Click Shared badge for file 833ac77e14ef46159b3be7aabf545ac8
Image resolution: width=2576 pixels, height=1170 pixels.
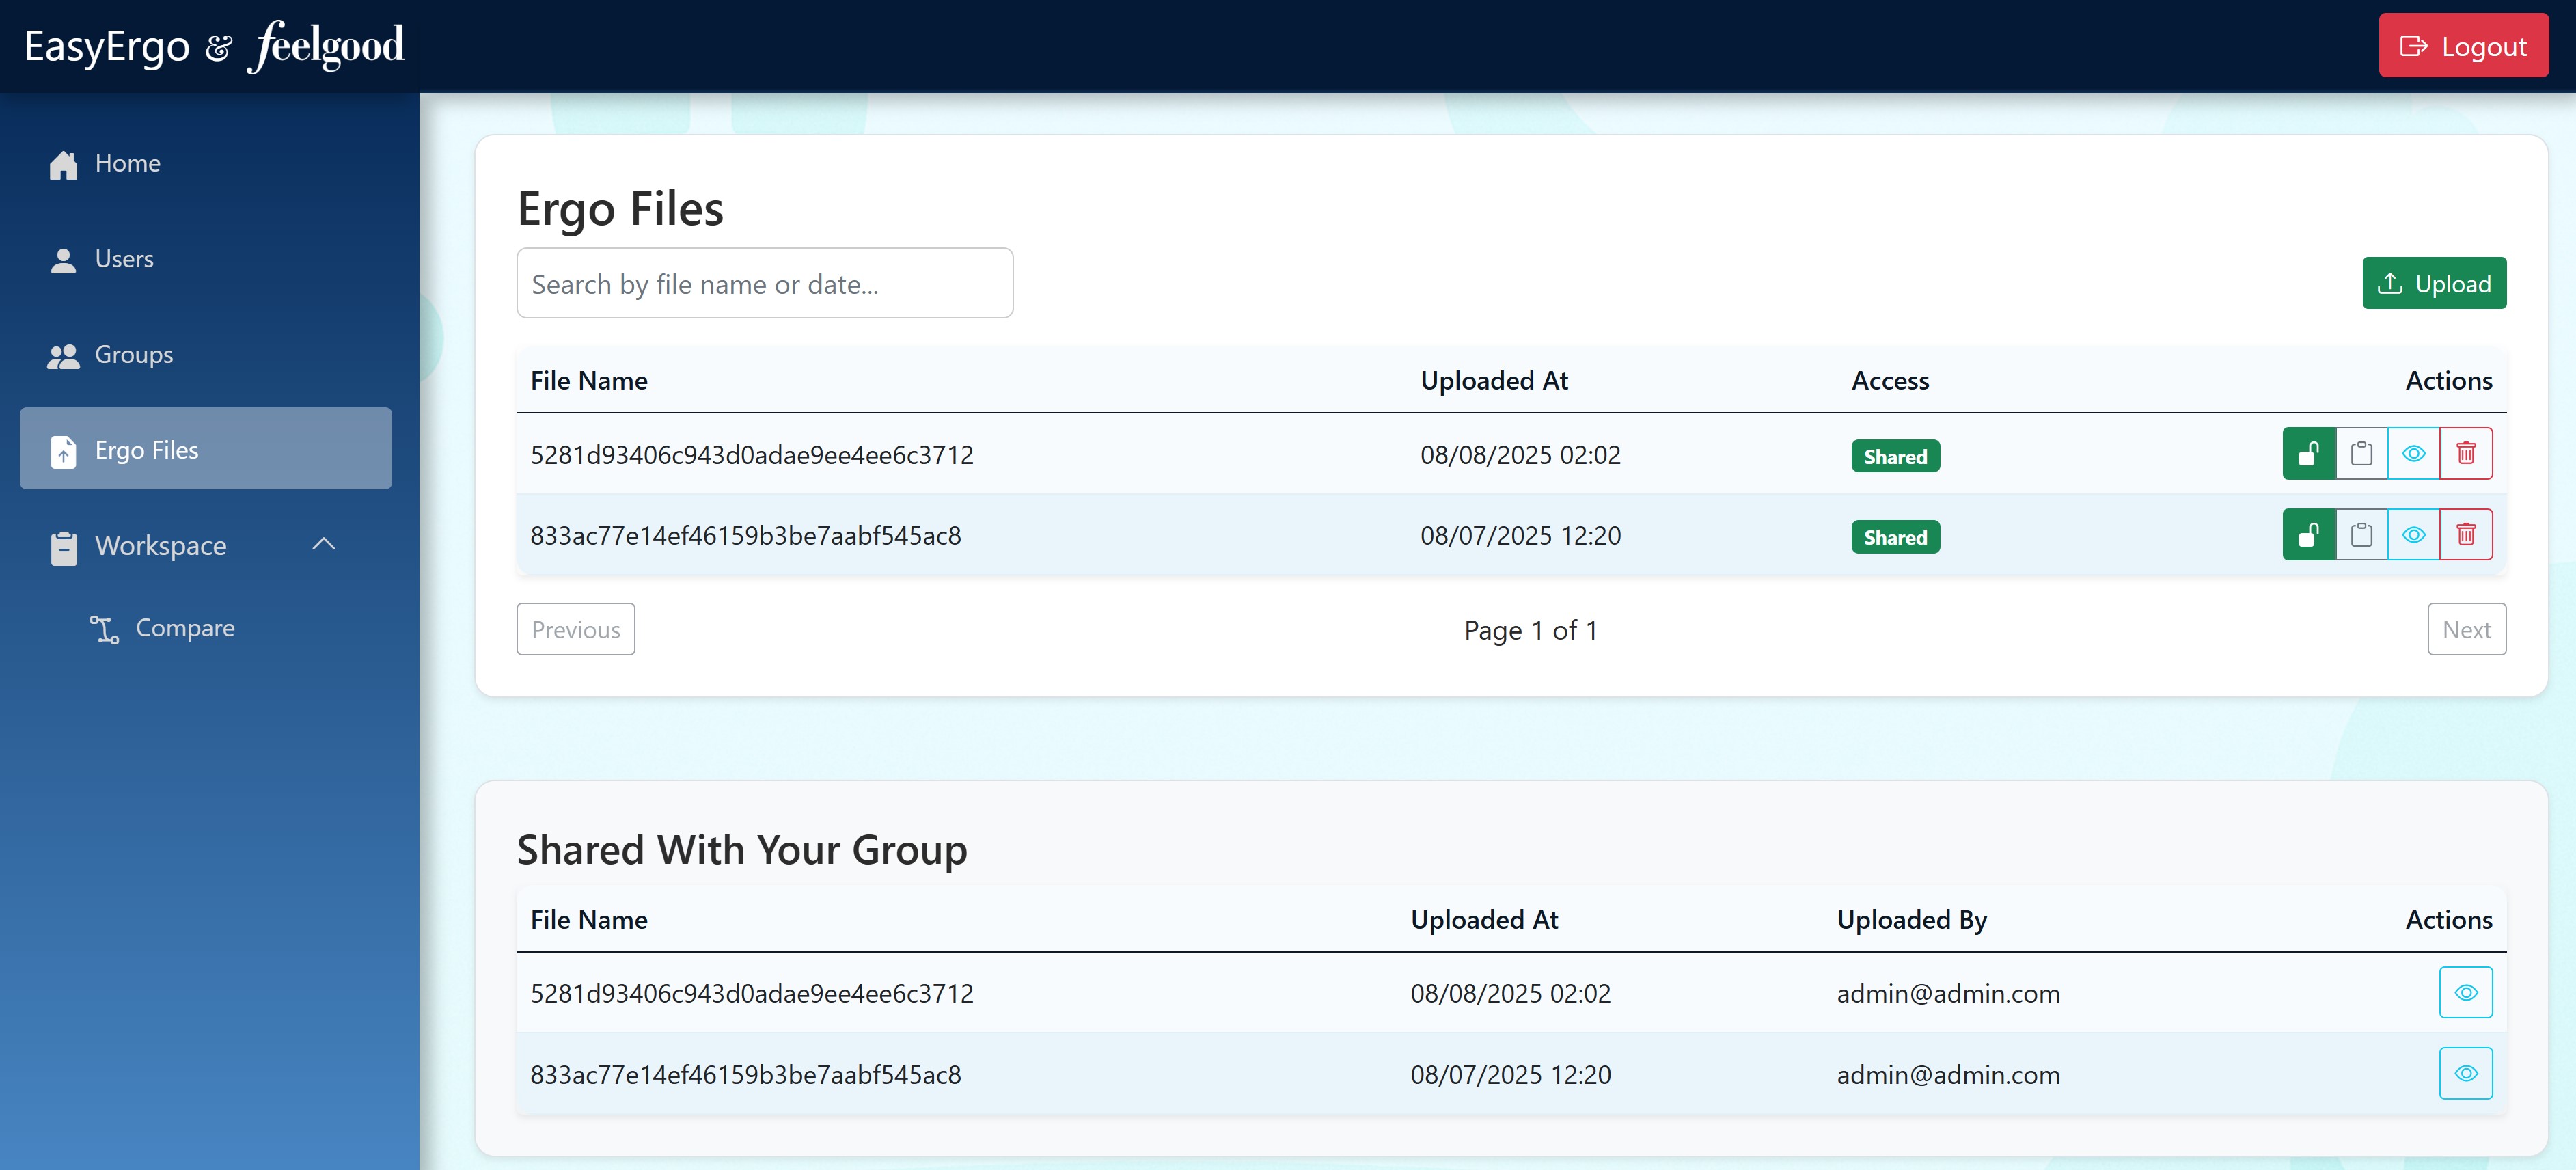coord(1895,537)
